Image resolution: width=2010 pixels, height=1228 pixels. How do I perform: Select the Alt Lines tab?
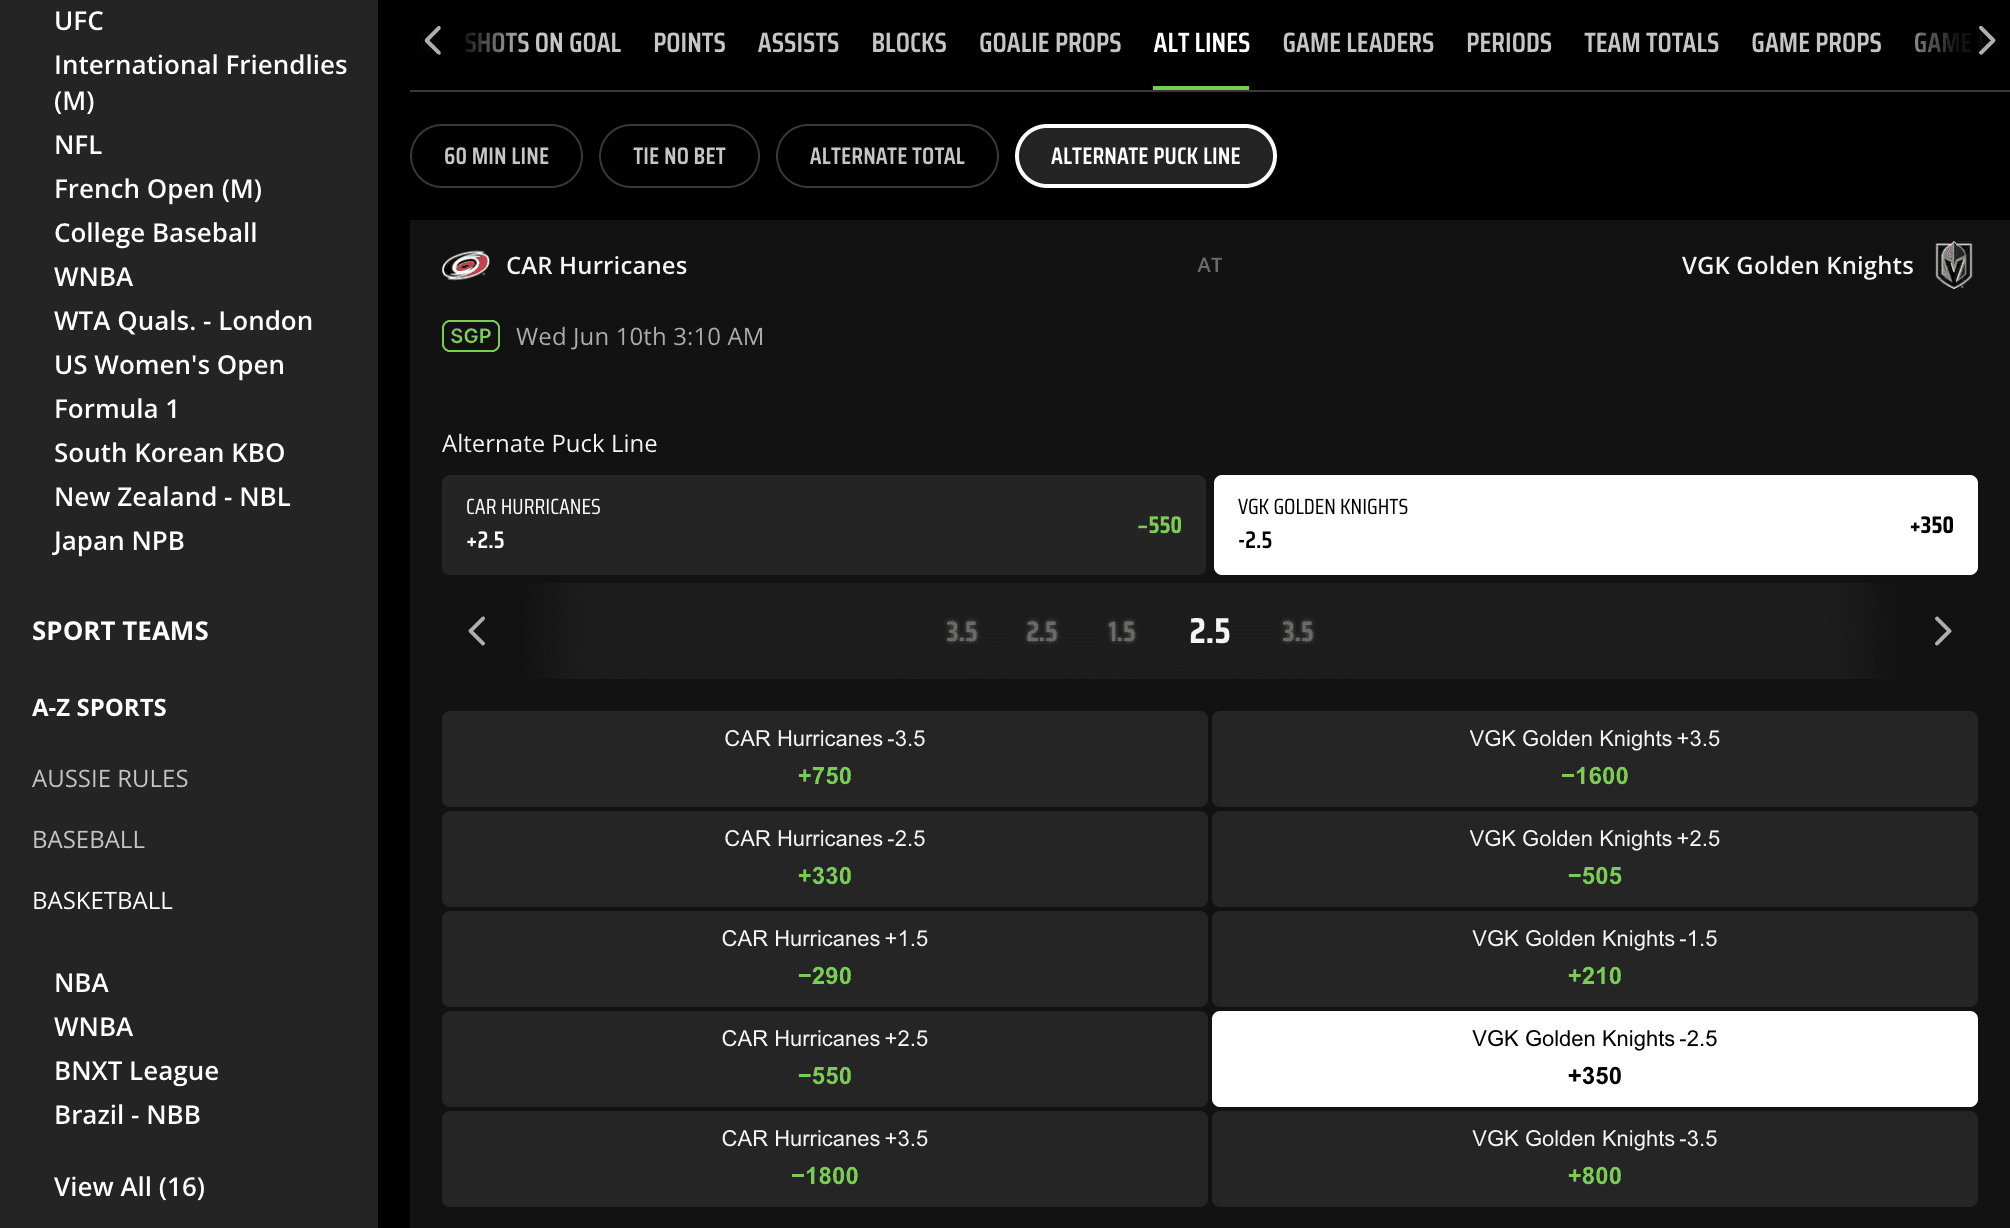point(1201,43)
